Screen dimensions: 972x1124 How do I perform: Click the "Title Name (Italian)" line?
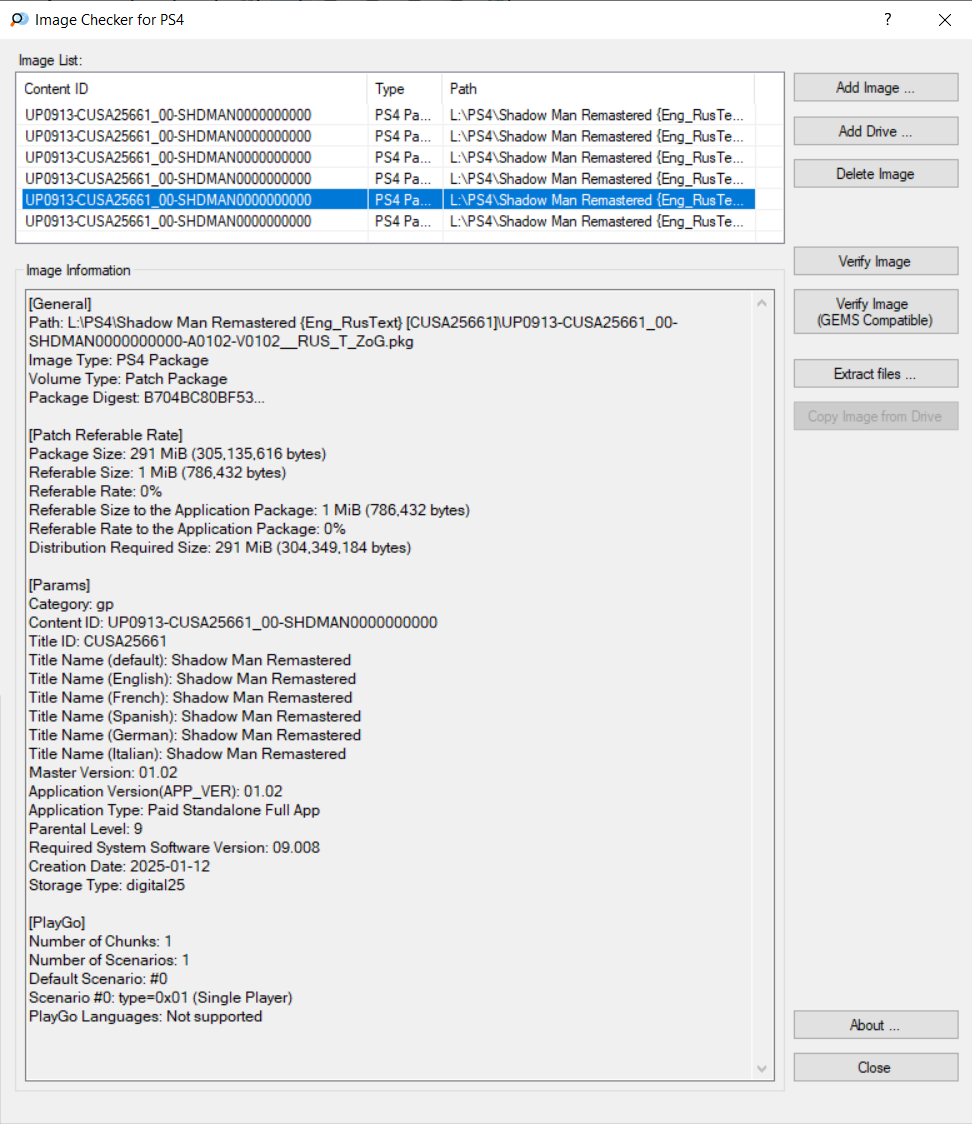[188, 754]
